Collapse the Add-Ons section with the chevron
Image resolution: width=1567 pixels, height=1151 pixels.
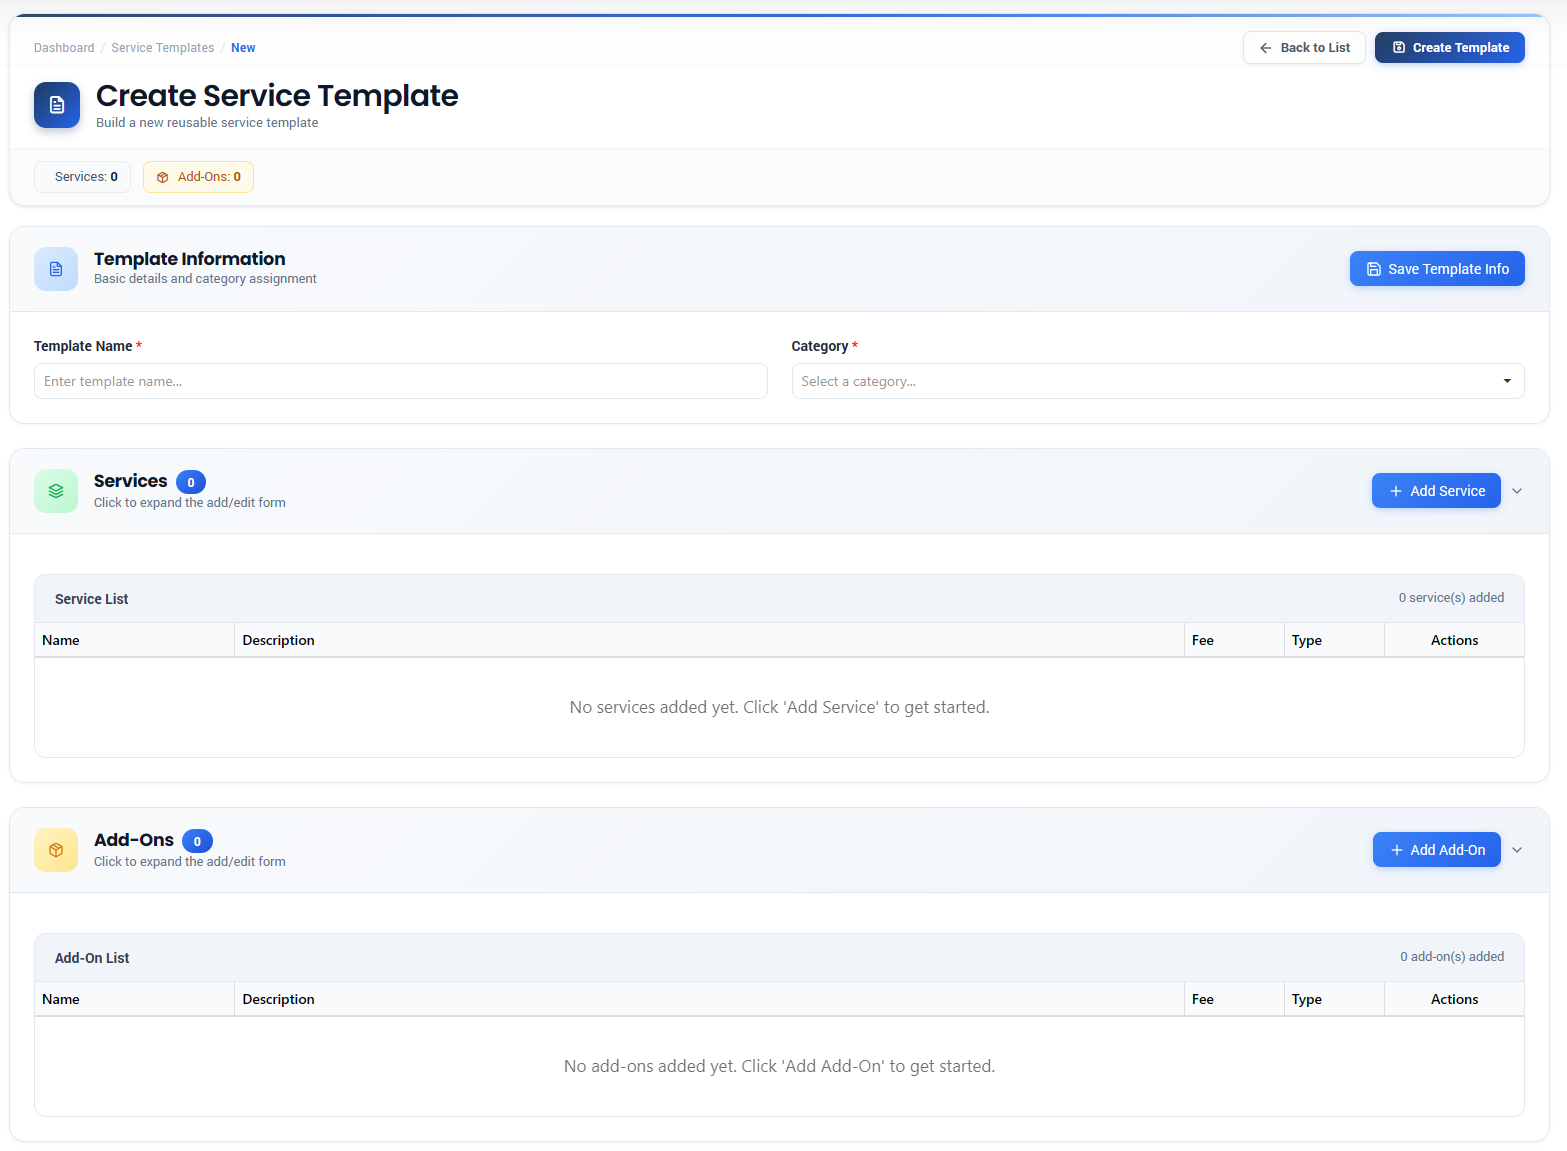tap(1517, 850)
